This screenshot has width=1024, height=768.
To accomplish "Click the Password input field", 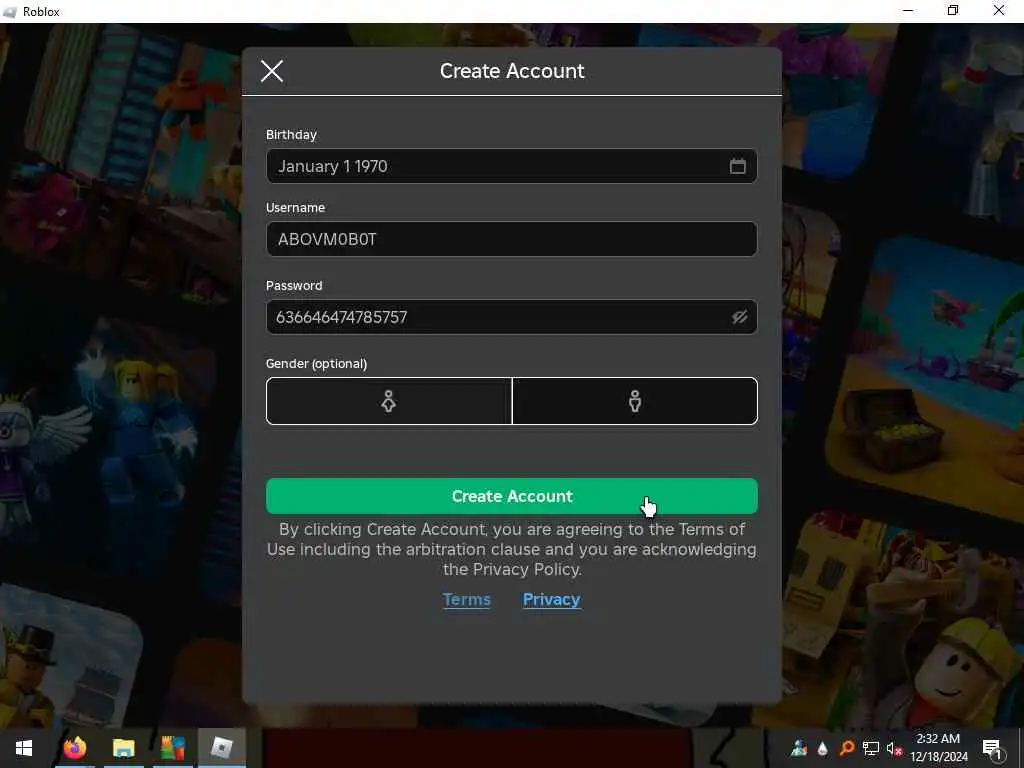I will coord(511,317).
